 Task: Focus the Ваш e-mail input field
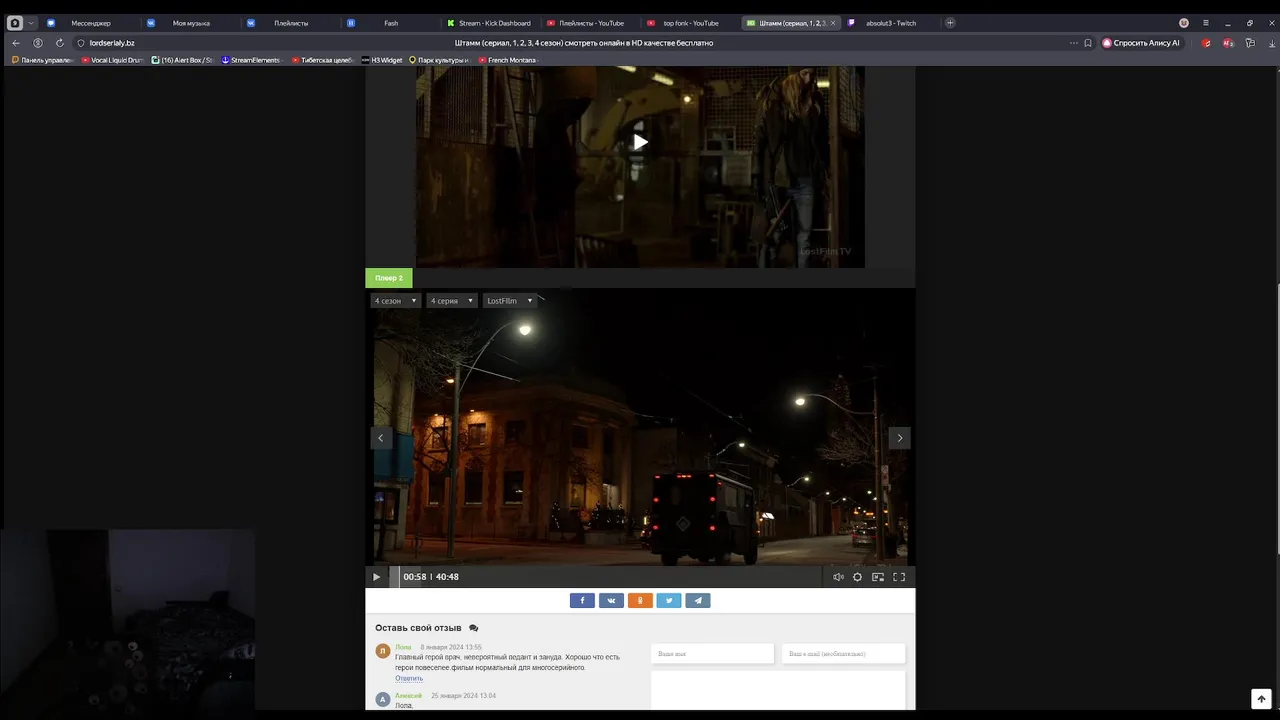point(843,653)
